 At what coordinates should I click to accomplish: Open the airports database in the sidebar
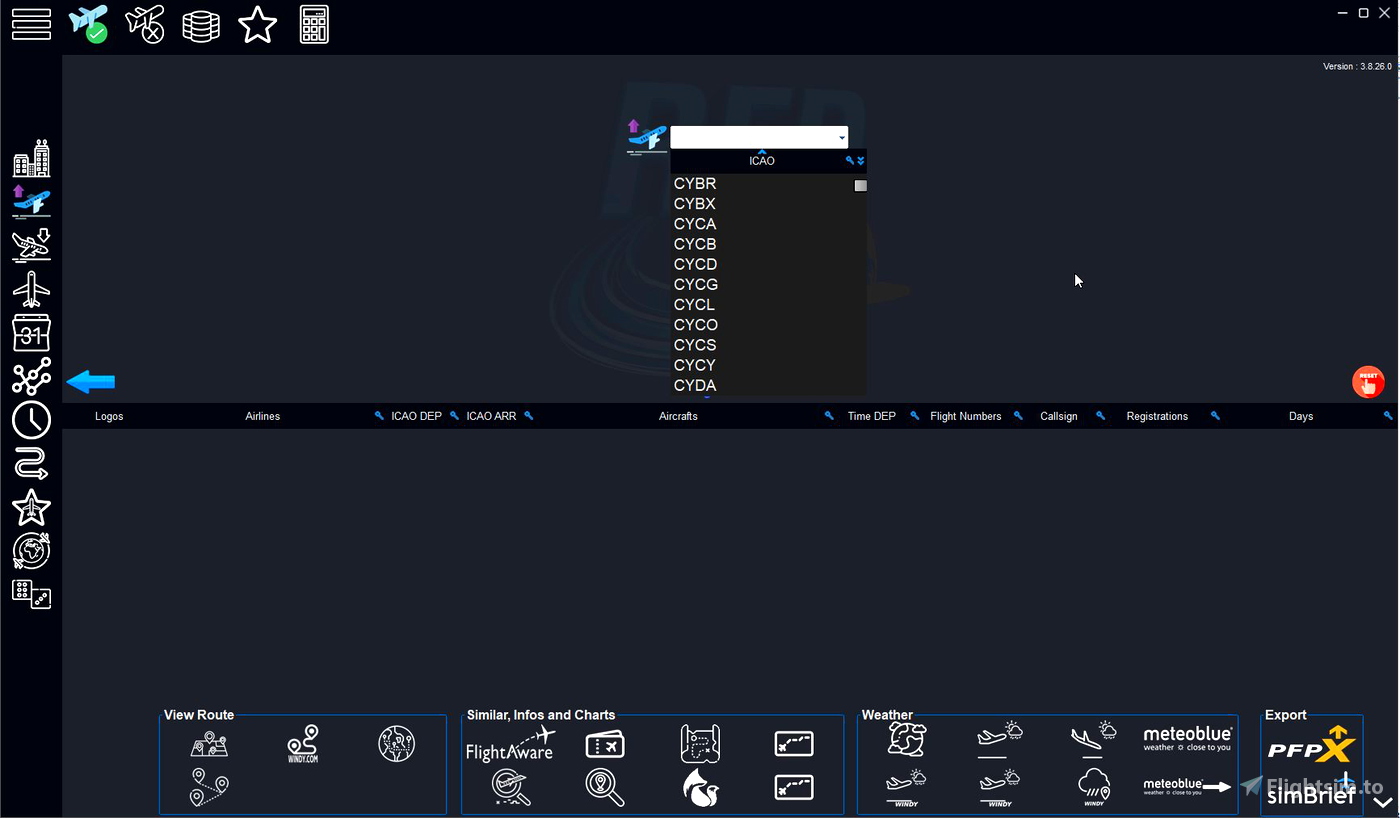(x=31, y=157)
